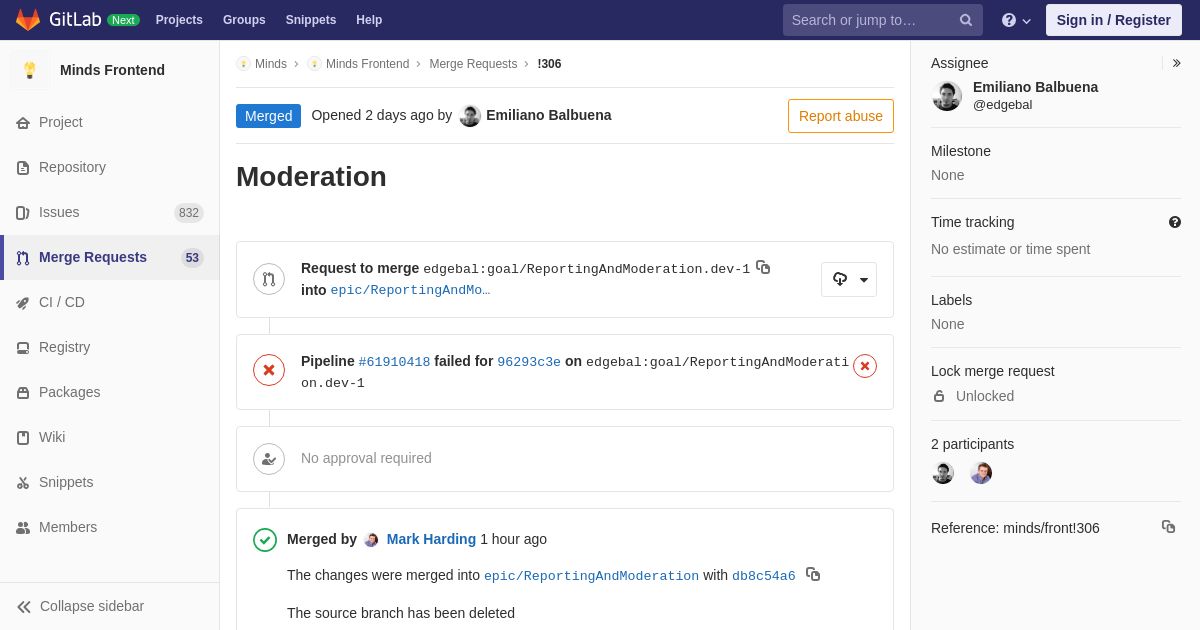The width and height of the screenshot is (1200, 630).
Task: Open epic/ReportingAndModeration link in merged message
Action: tap(591, 576)
